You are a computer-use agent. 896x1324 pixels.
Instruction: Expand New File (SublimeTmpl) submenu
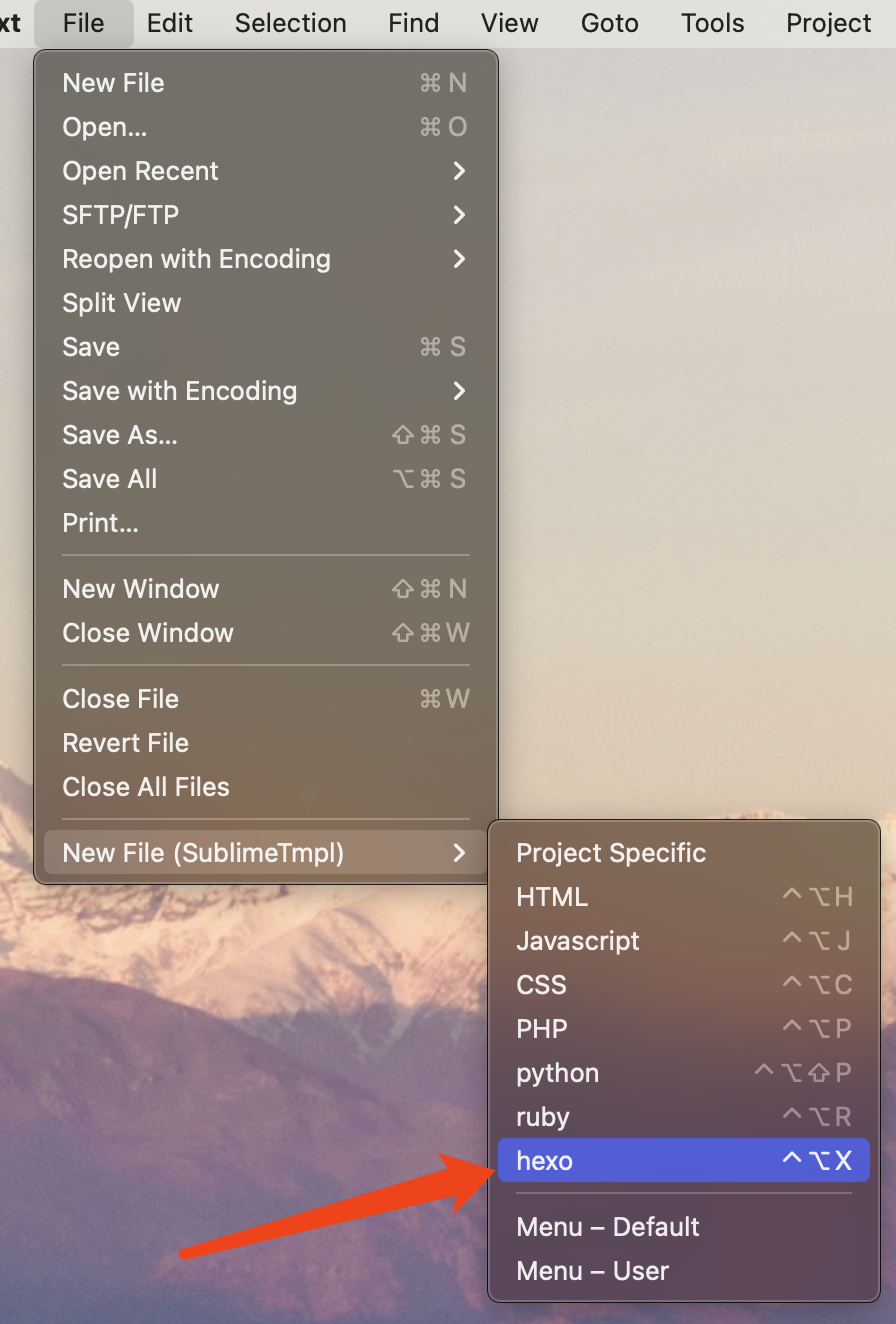coord(266,853)
